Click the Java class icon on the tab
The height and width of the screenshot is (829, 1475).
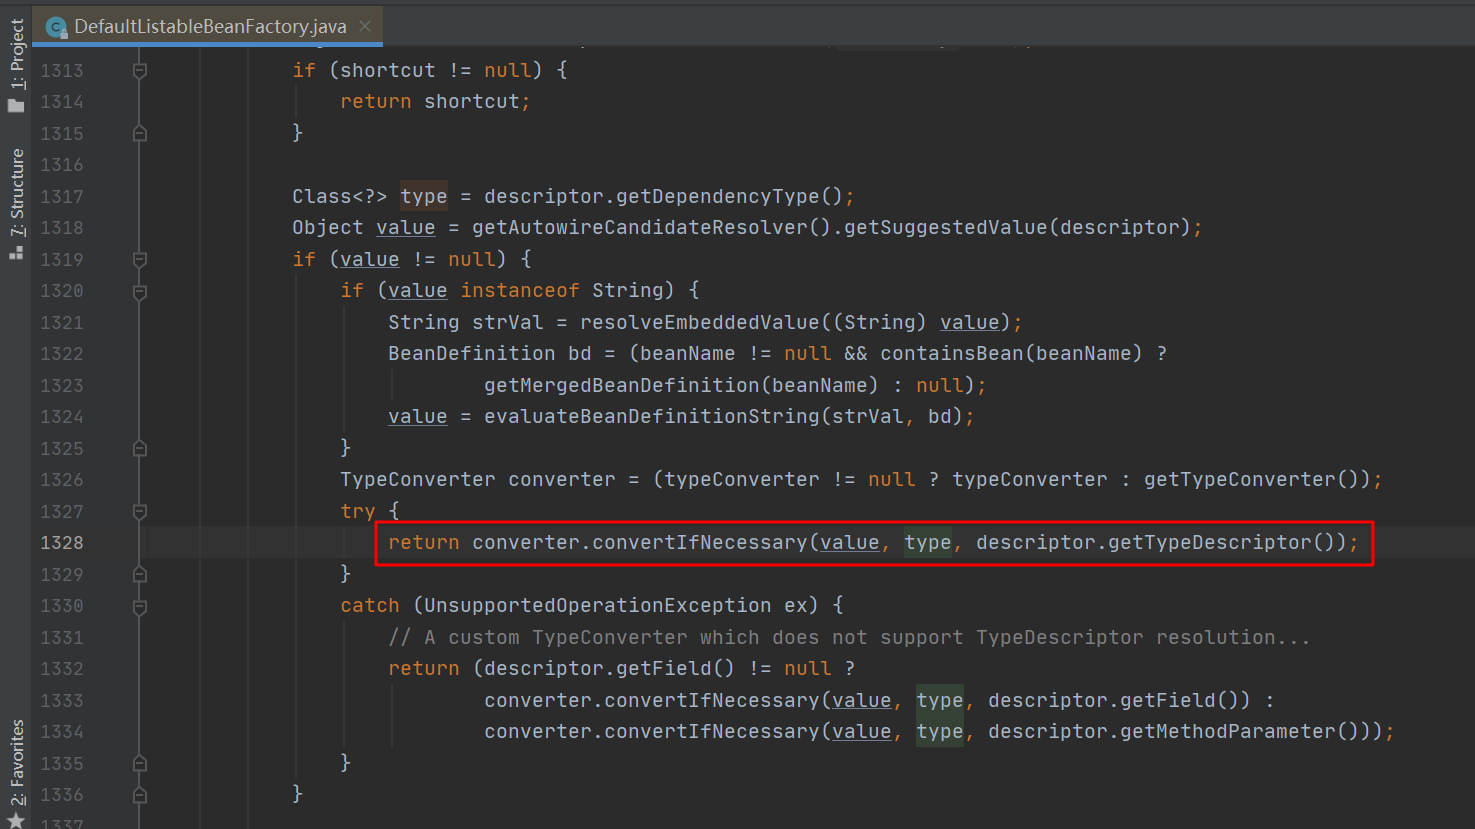coord(57,27)
